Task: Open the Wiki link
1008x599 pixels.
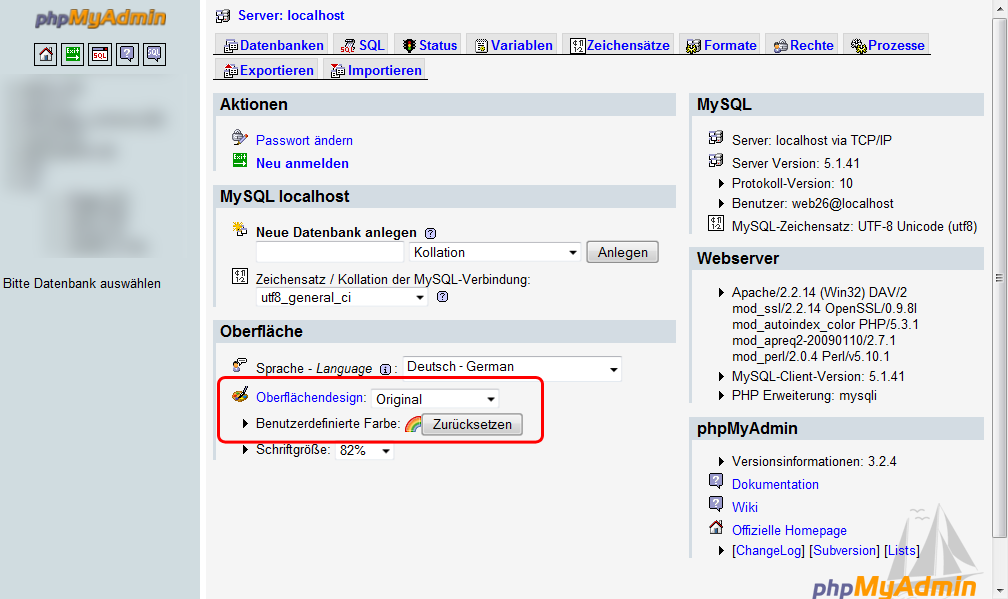Action: pos(744,507)
